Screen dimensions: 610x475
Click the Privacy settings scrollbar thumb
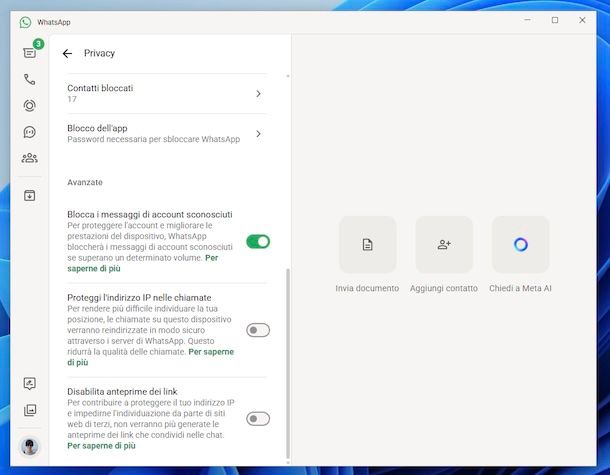(x=288, y=363)
